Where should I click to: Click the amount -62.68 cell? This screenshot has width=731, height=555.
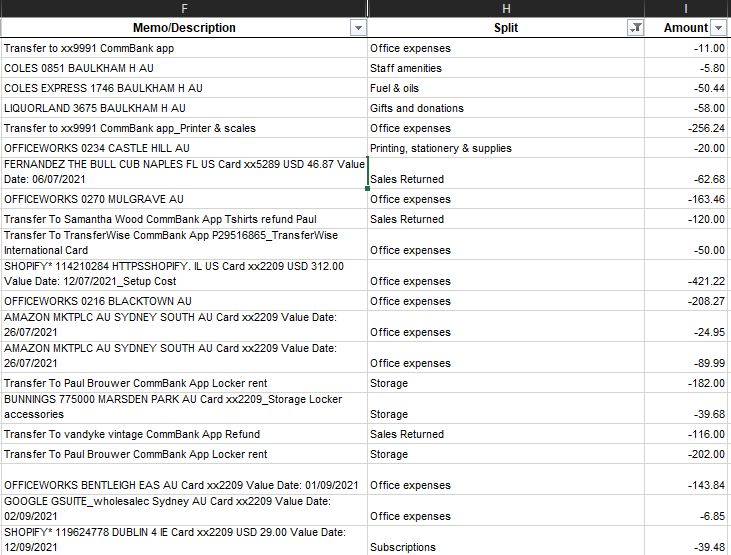pyautogui.click(x=686, y=173)
